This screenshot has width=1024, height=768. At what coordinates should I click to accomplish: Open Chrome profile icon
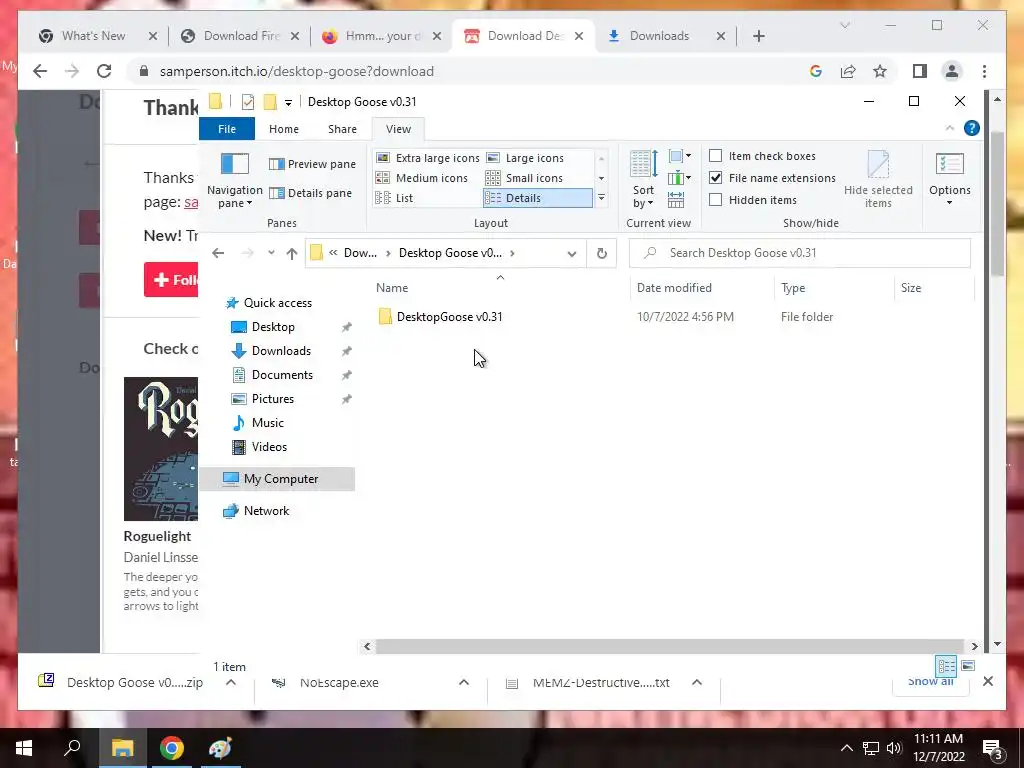tap(952, 71)
